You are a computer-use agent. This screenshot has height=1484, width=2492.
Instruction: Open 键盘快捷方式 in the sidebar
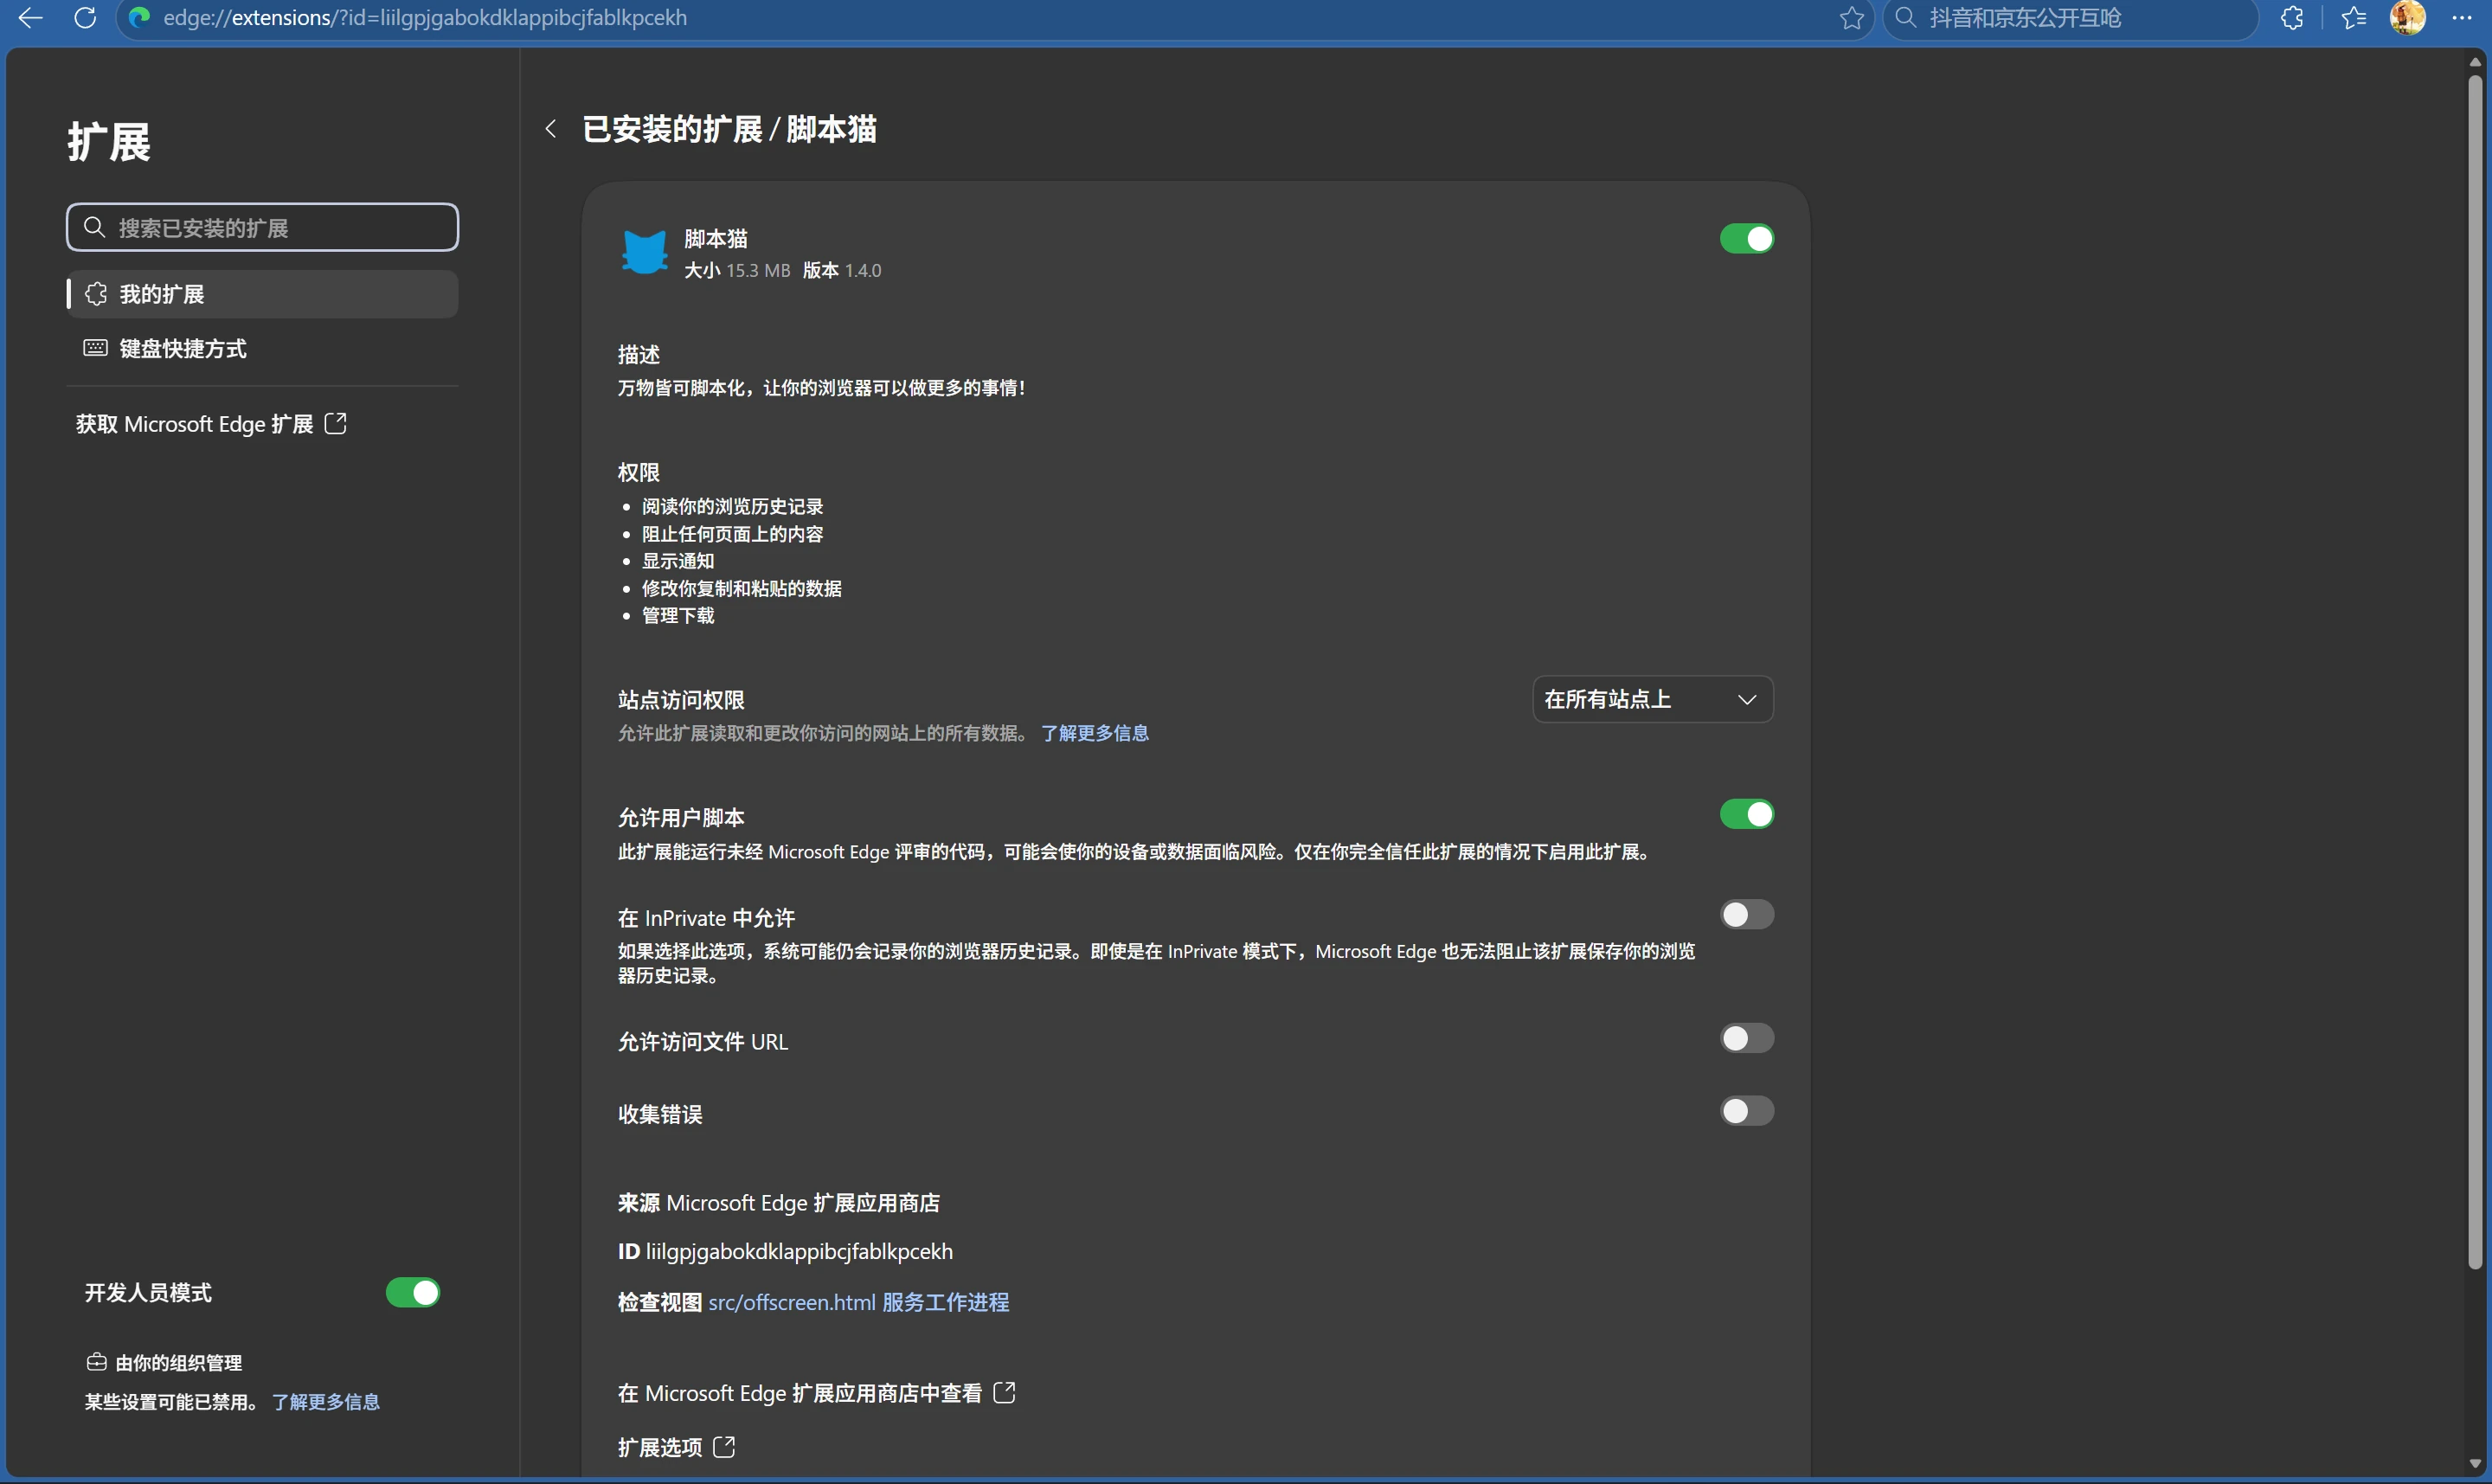click(263, 348)
